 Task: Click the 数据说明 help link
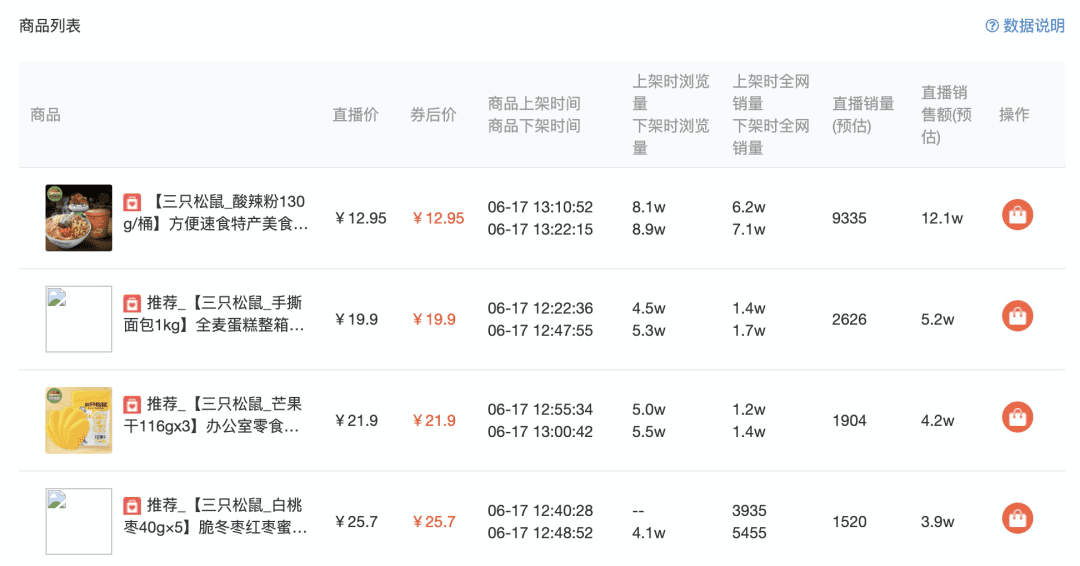[1033, 26]
